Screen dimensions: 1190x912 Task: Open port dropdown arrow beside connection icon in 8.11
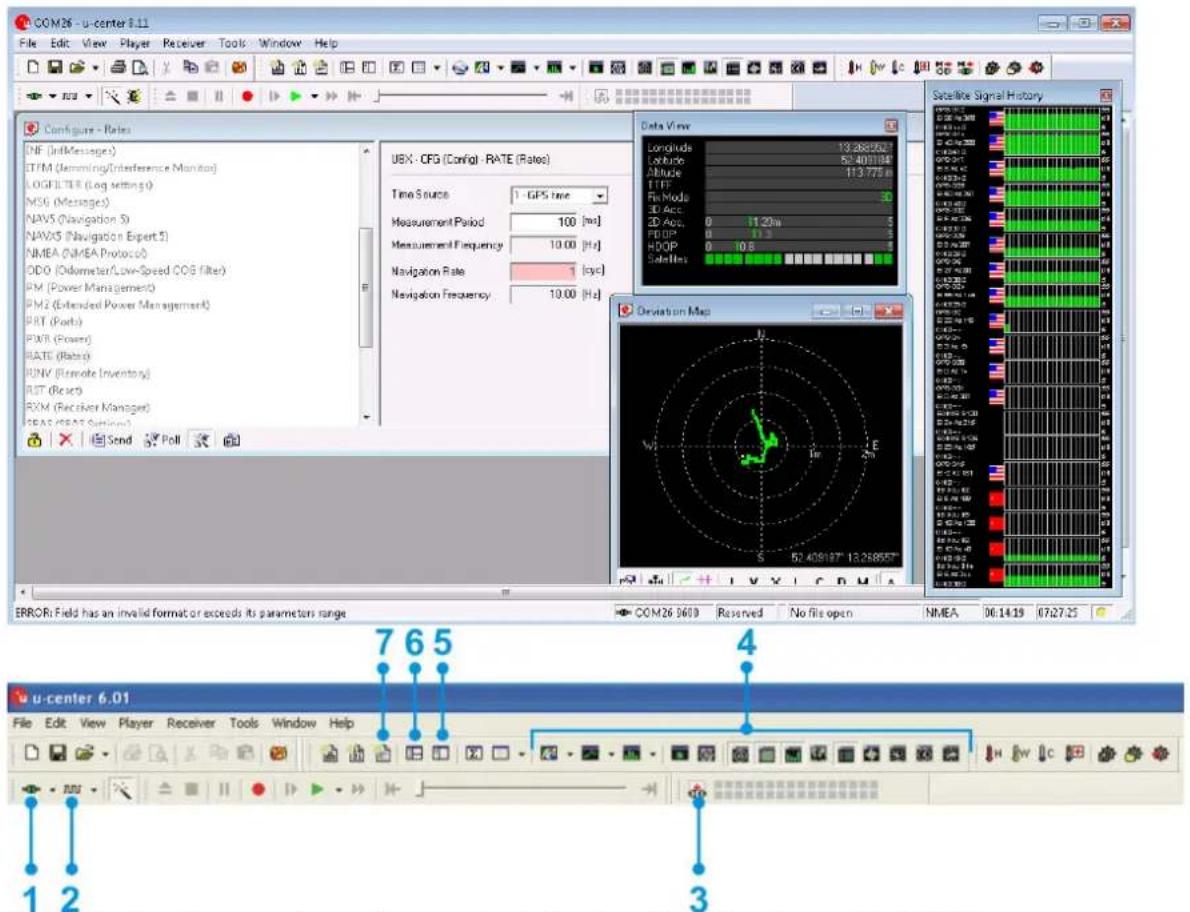(52, 96)
